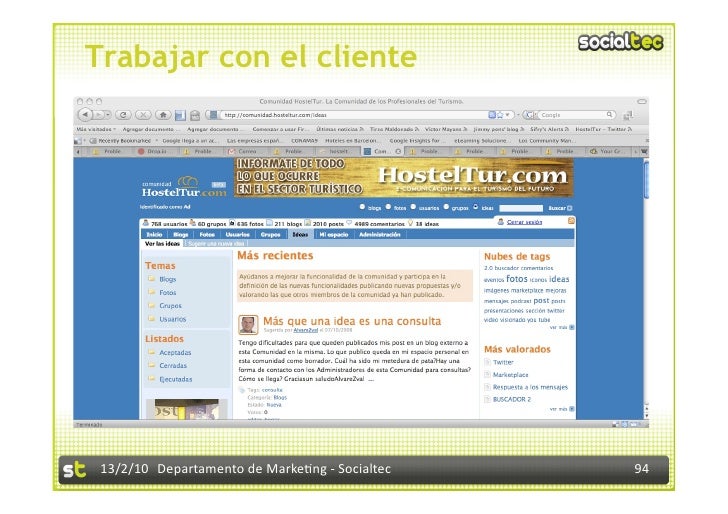
Task: Select the fotos search radio button
Action: [x=389, y=207]
